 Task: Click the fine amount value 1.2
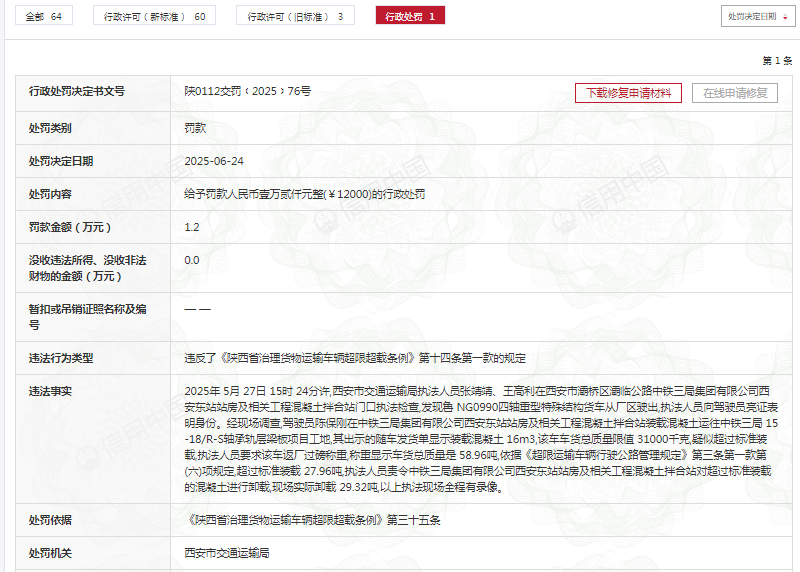192,227
